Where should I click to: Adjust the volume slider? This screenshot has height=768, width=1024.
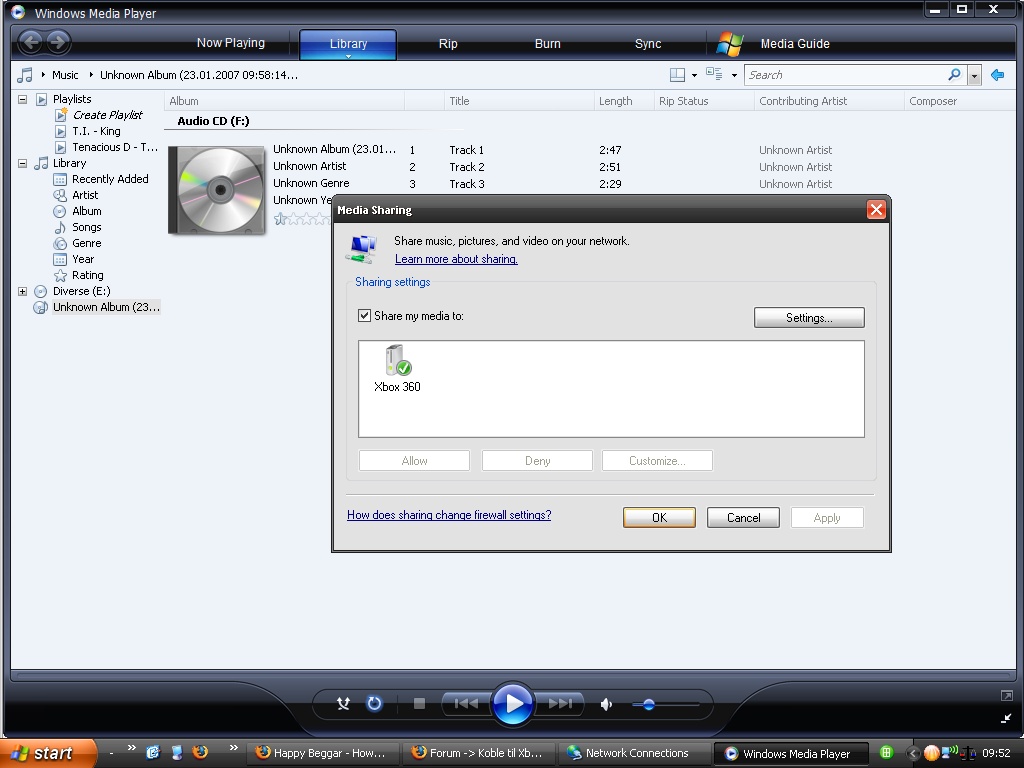pyautogui.click(x=648, y=704)
